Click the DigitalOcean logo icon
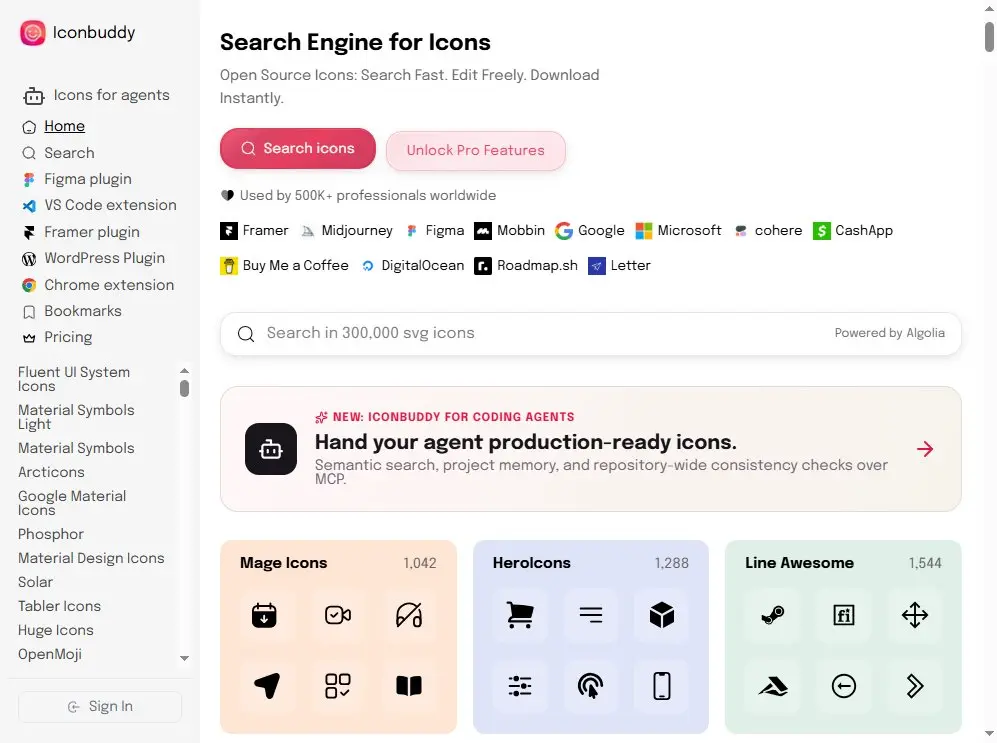Screen dimensions: 997x743 click(x=368, y=266)
